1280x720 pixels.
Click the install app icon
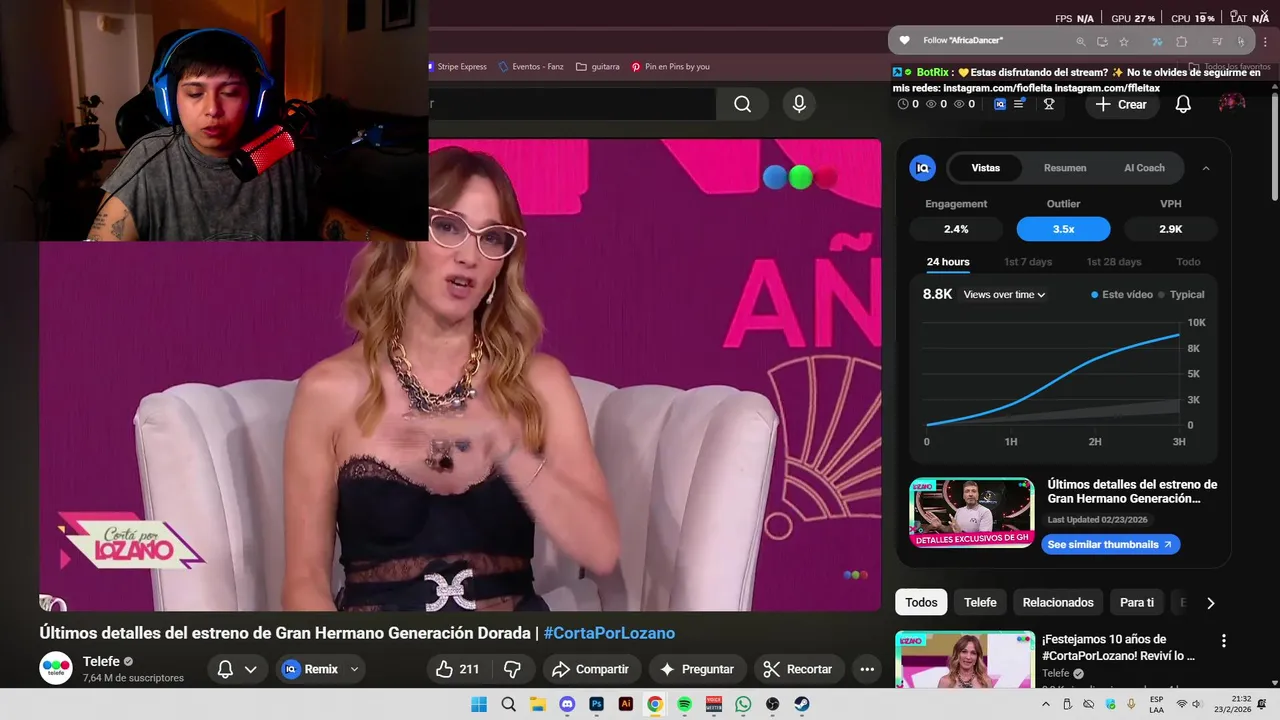(x=1102, y=41)
